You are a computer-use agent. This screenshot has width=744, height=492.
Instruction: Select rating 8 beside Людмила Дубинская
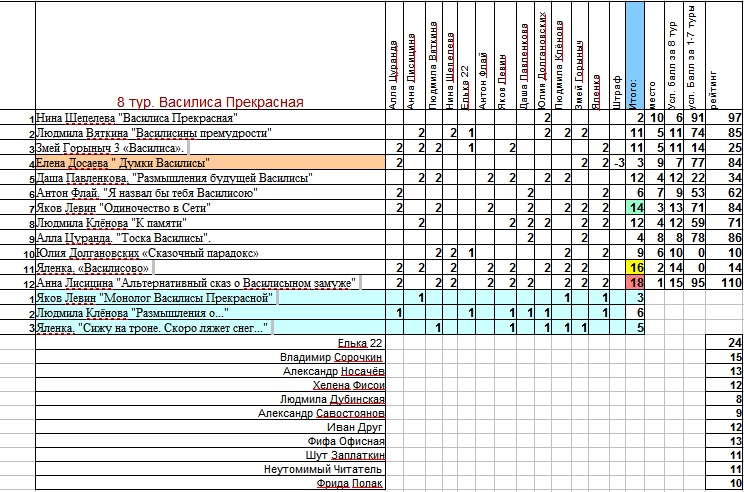click(725, 399)
